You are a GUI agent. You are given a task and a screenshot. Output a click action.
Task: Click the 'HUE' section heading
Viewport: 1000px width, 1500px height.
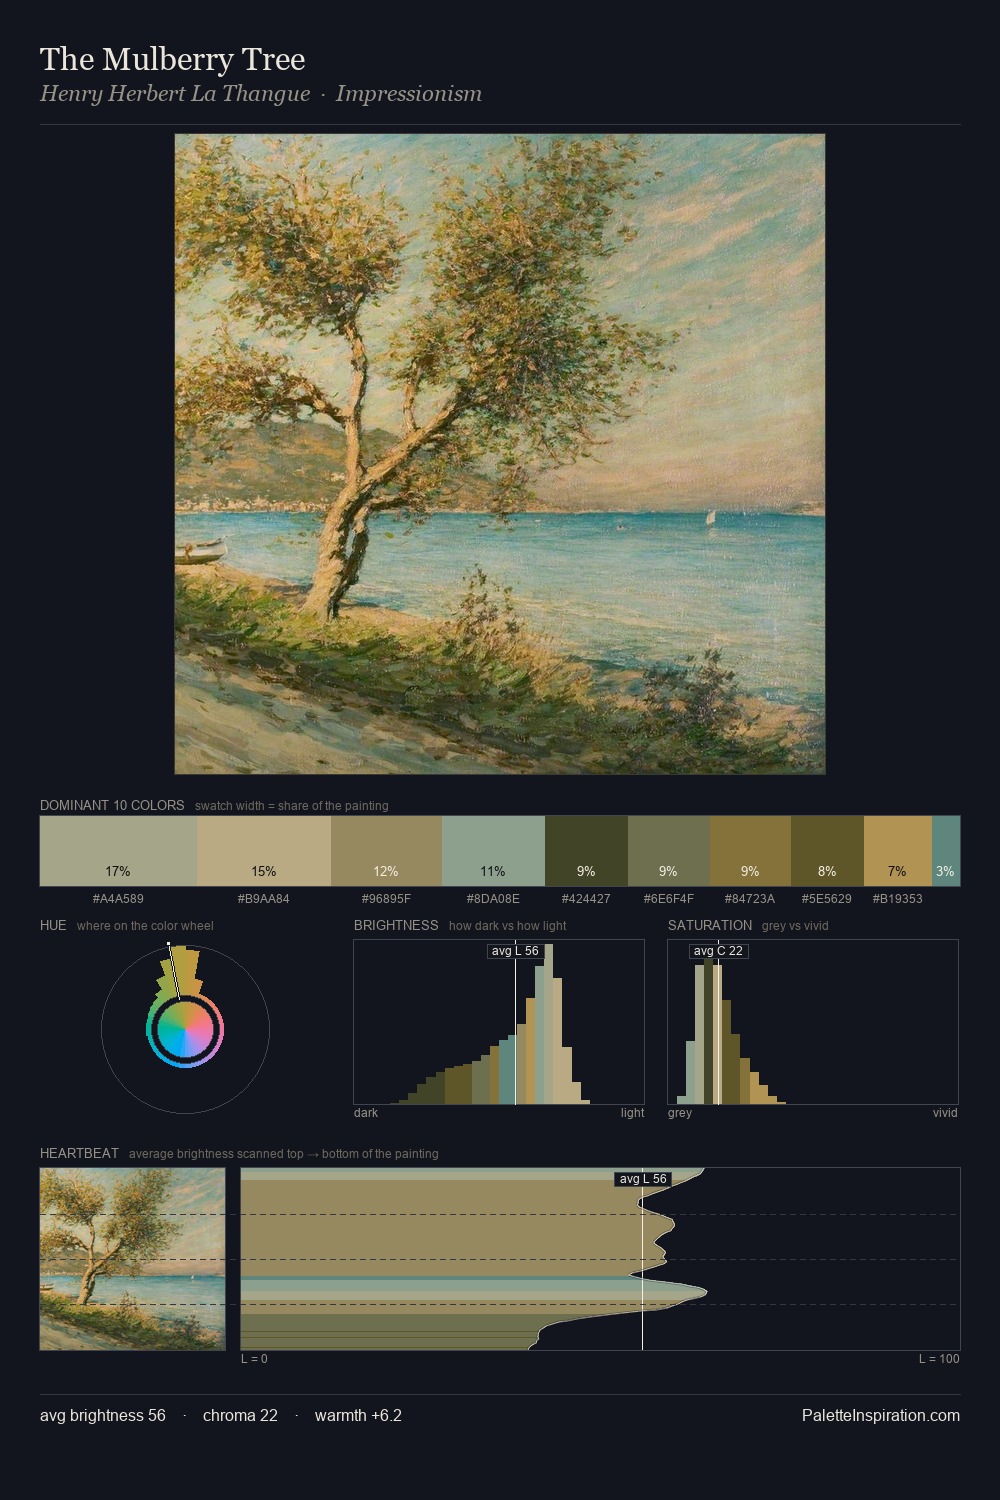53,925
